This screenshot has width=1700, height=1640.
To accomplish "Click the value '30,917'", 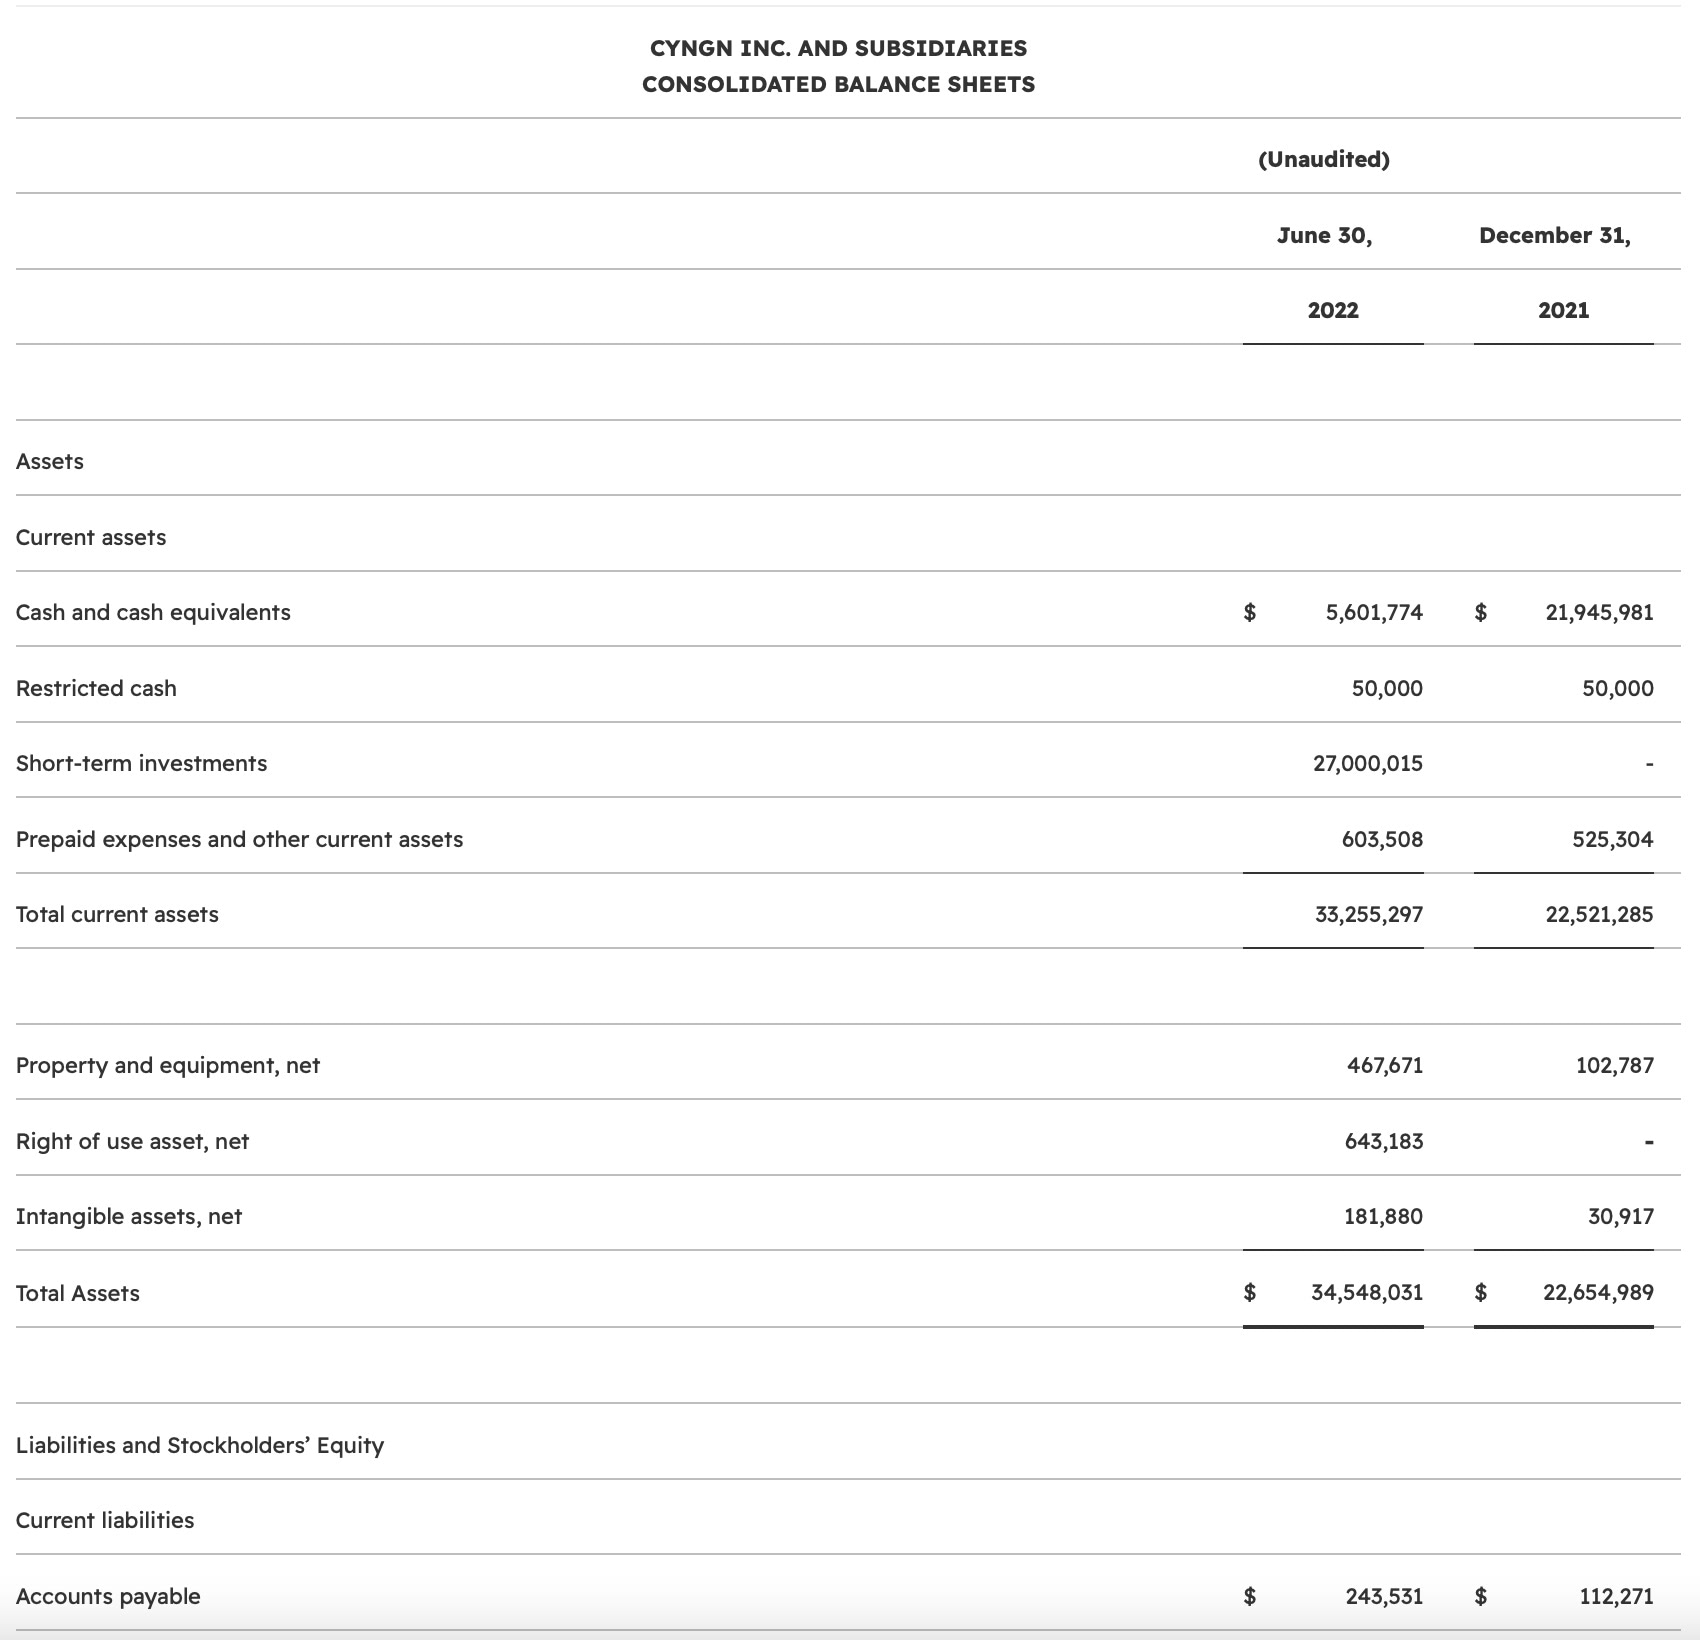I will pos(1621,1216).
